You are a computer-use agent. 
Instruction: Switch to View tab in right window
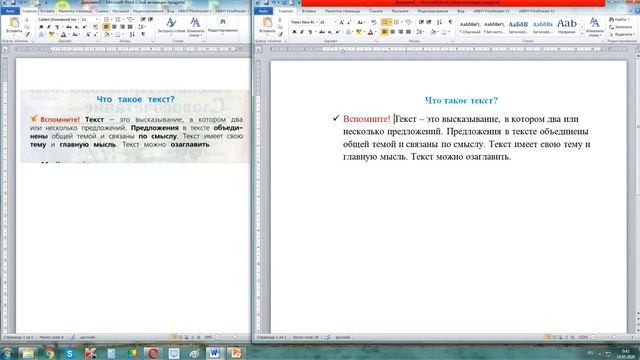pyautogui.click(x=461, y=11)
